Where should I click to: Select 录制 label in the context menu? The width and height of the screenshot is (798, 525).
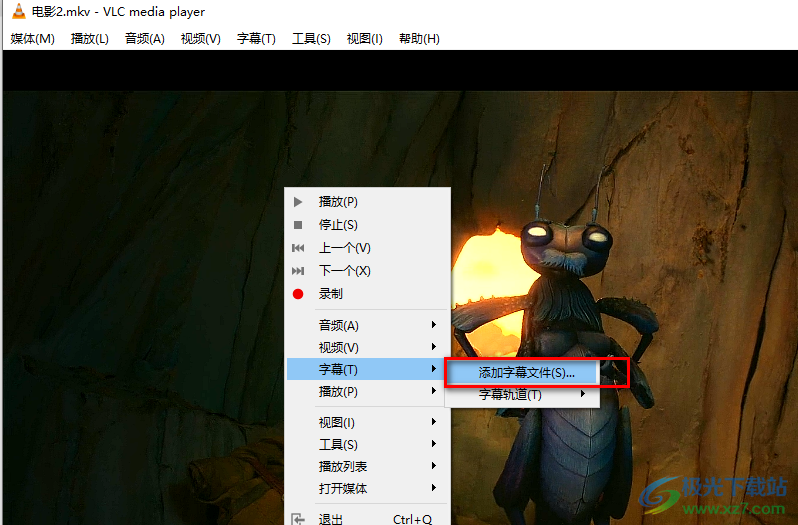pos(331,294)
